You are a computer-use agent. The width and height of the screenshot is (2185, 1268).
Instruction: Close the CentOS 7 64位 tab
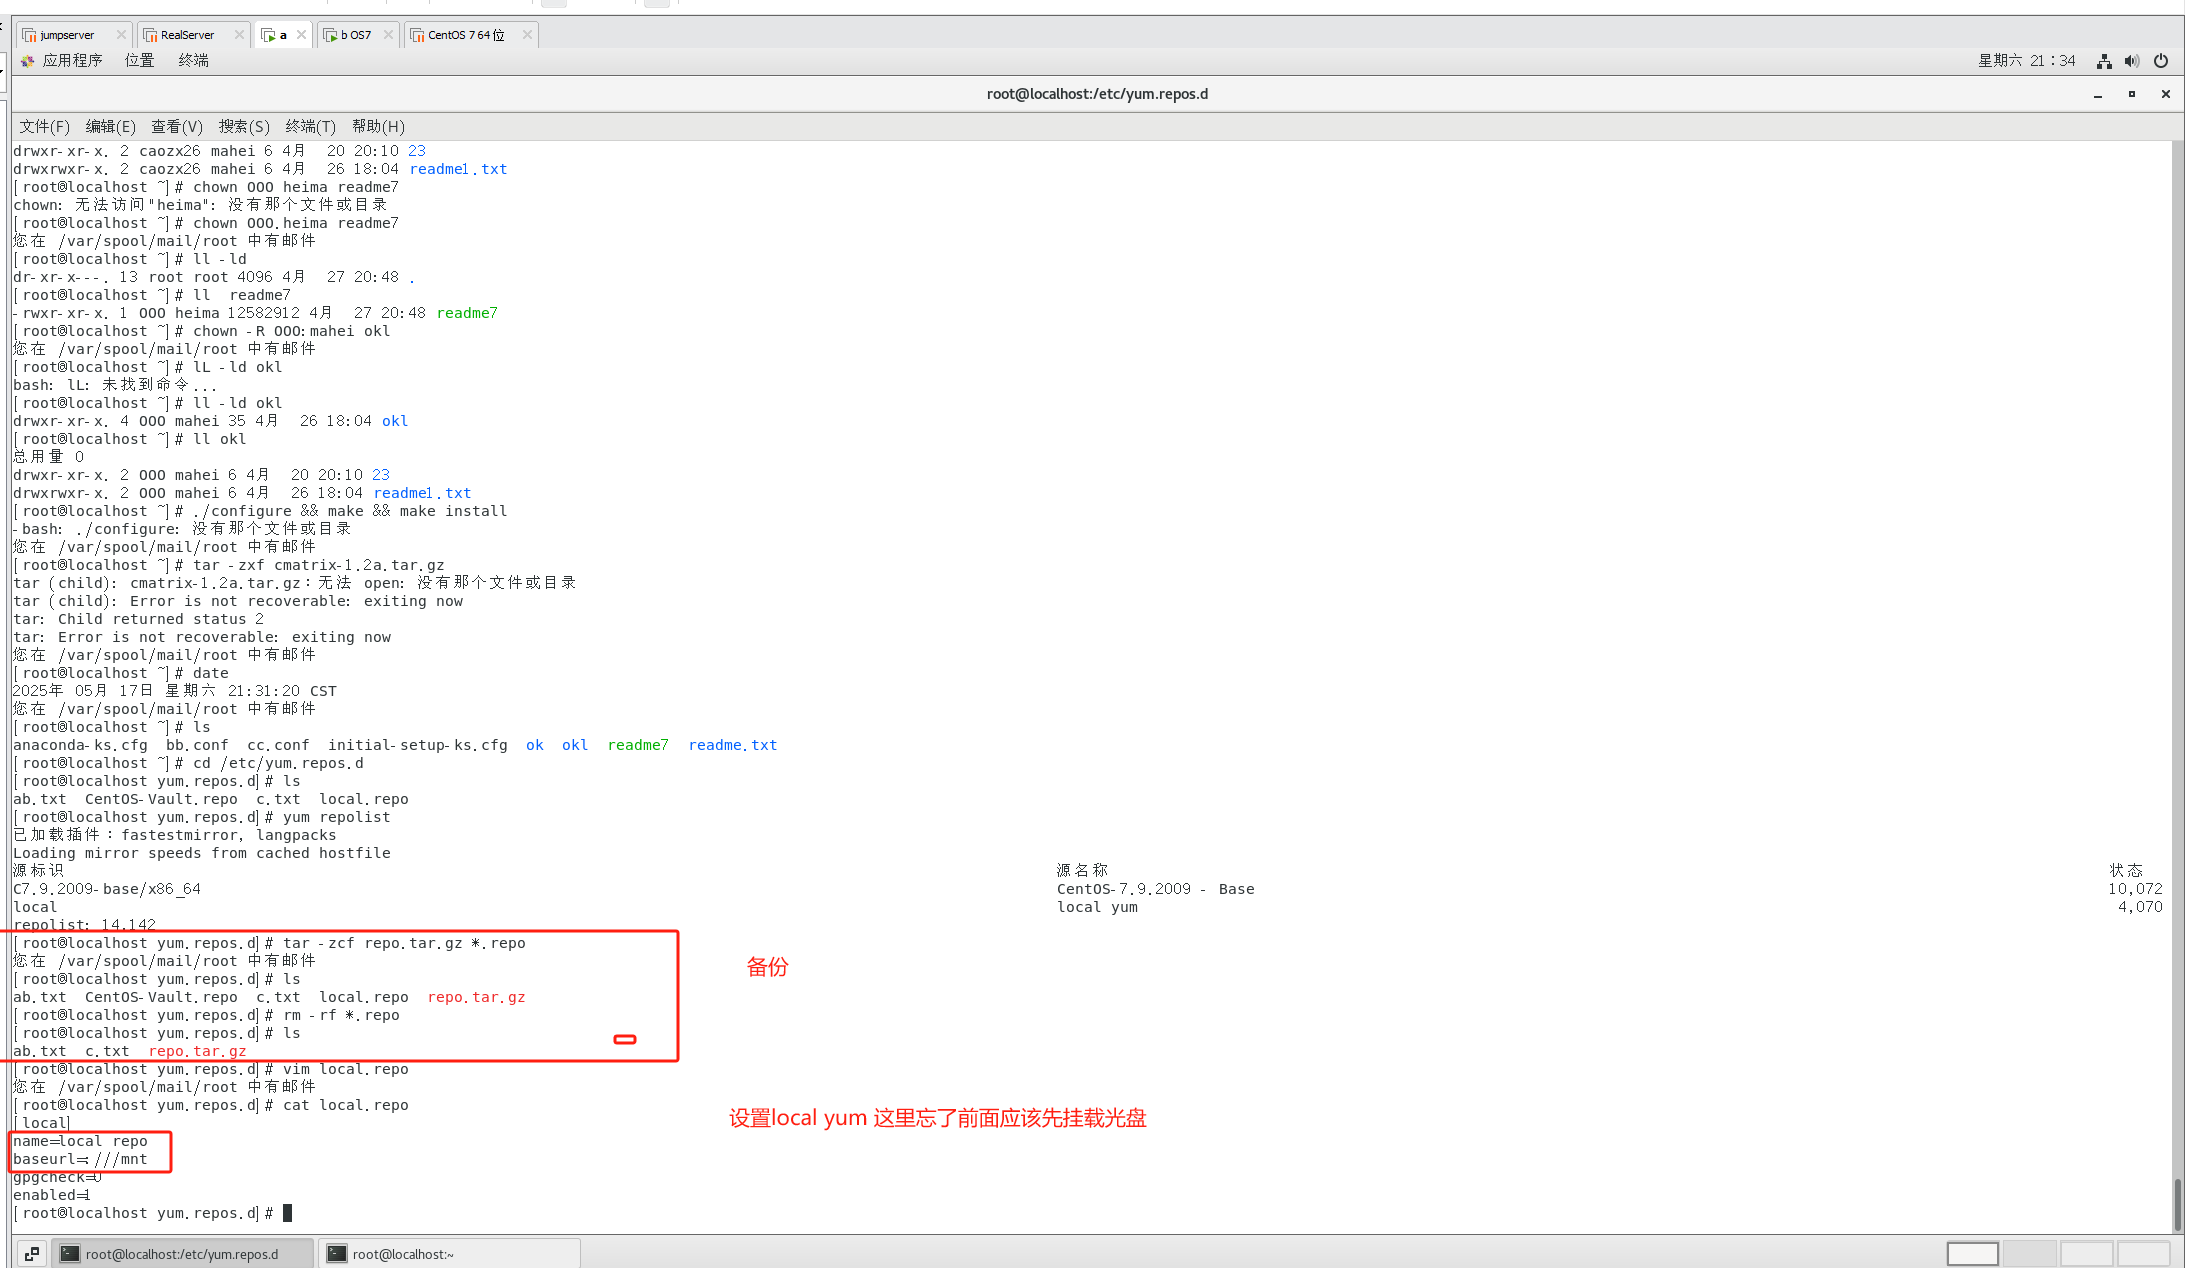point(527,35)
